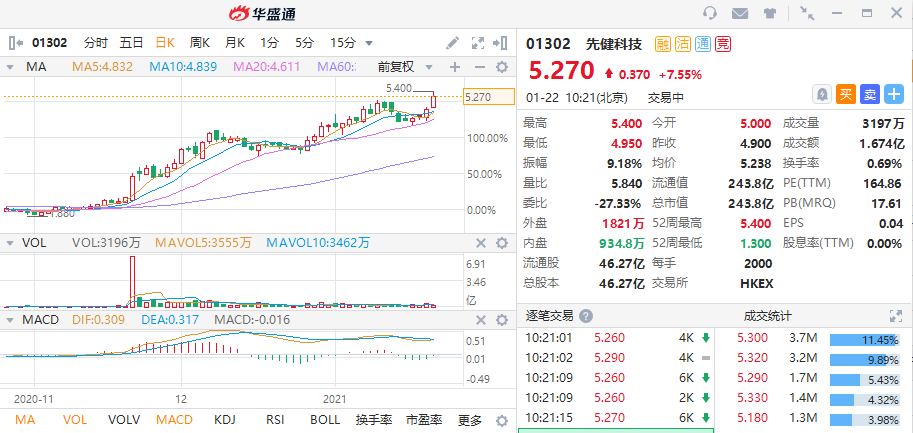The height and width of the screenshot is (433, 913).
Task: Open help icon next to 逐笔交易
Action: click(586, 316)
